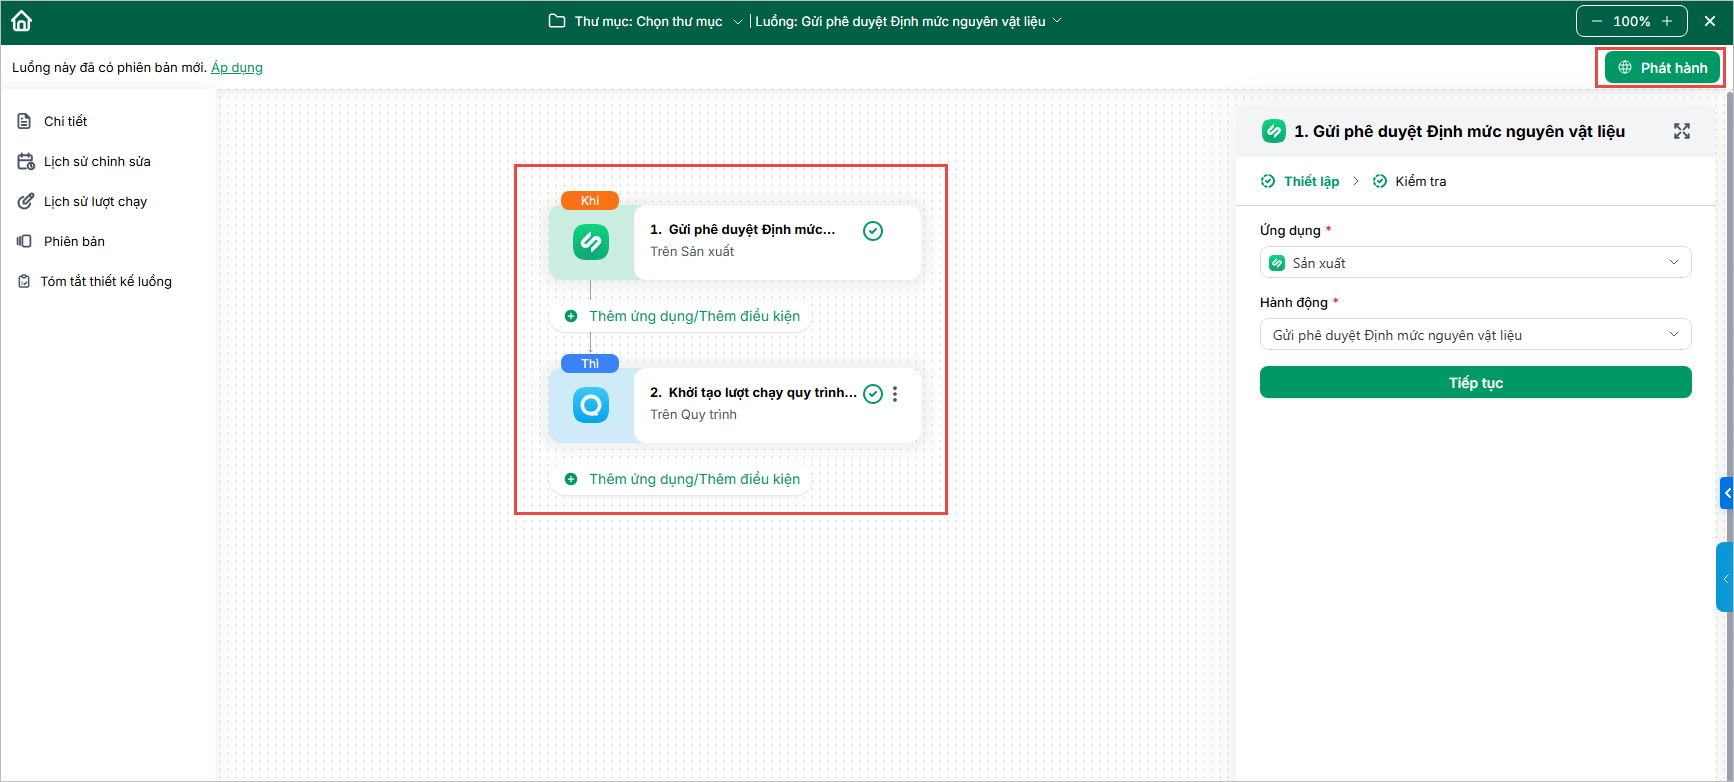Click the green Sản xuất app icon in step 1

[591, 242]
